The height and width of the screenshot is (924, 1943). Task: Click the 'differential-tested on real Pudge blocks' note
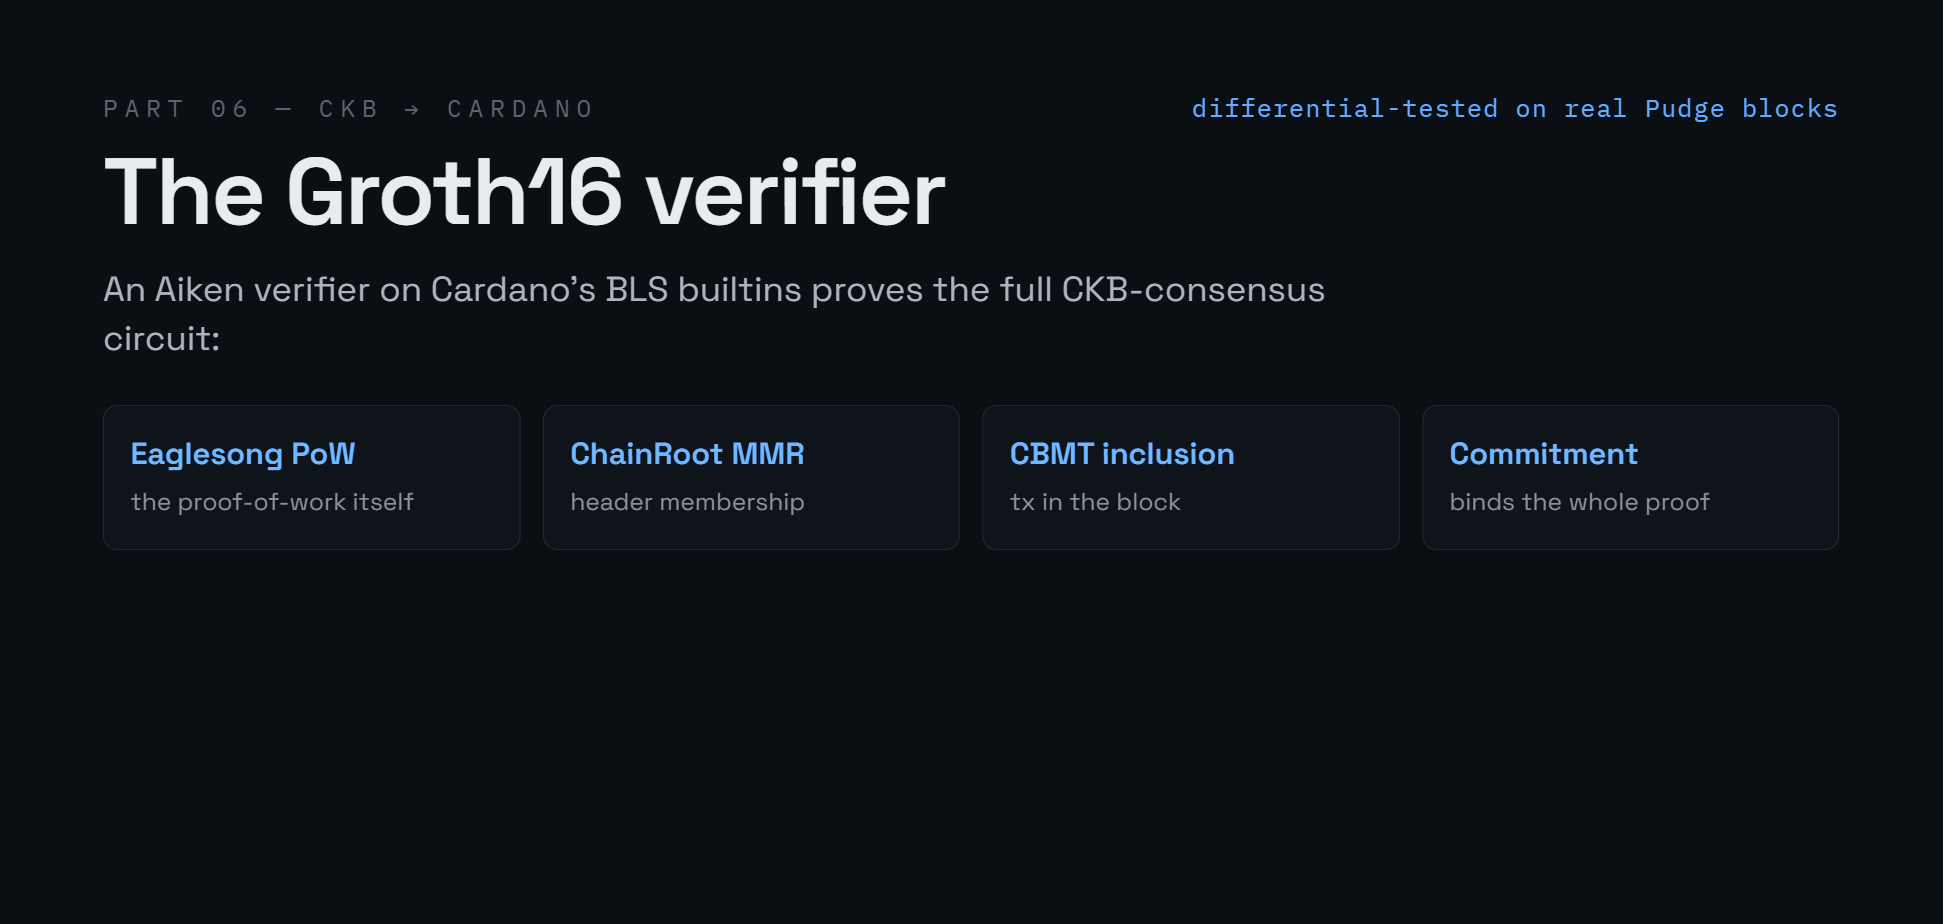(1514, 108)
